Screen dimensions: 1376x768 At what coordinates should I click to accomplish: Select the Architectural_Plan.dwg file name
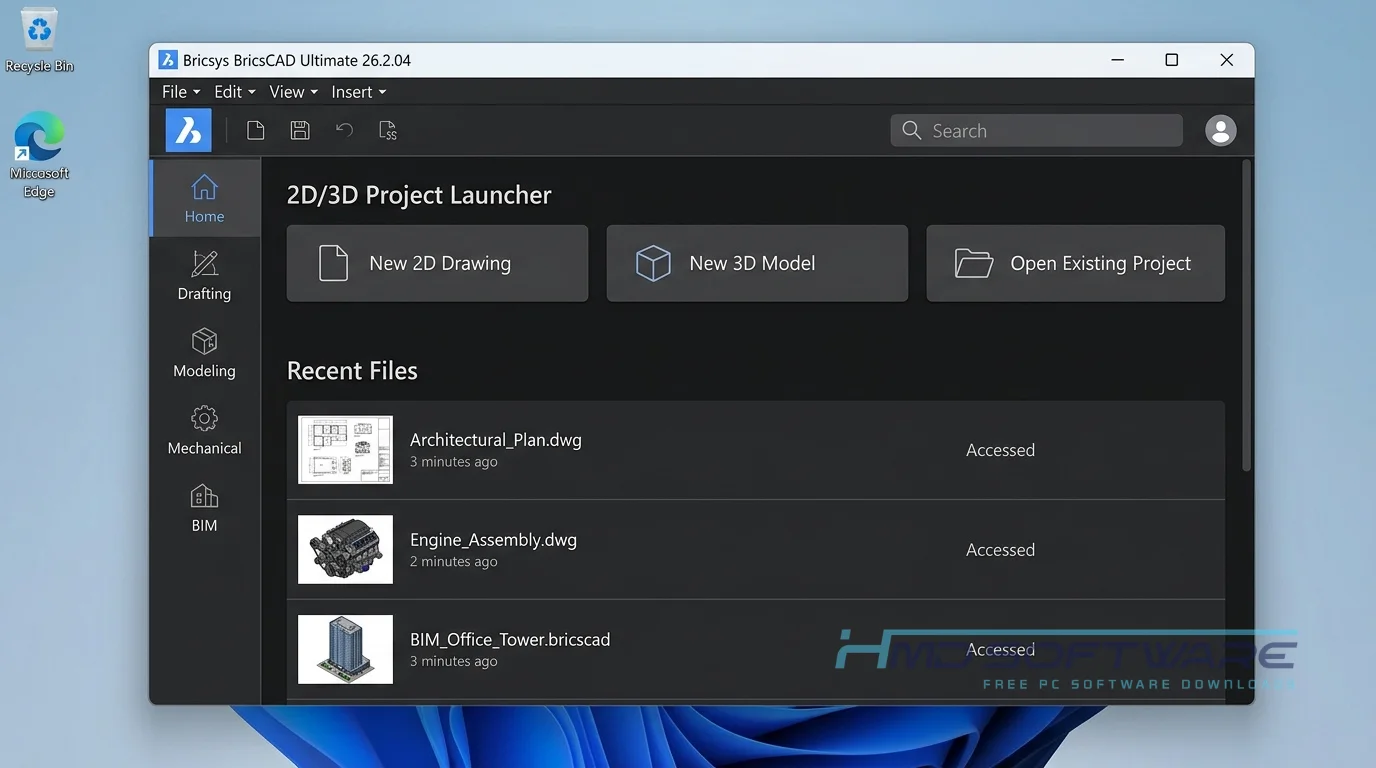pos(495,440)
